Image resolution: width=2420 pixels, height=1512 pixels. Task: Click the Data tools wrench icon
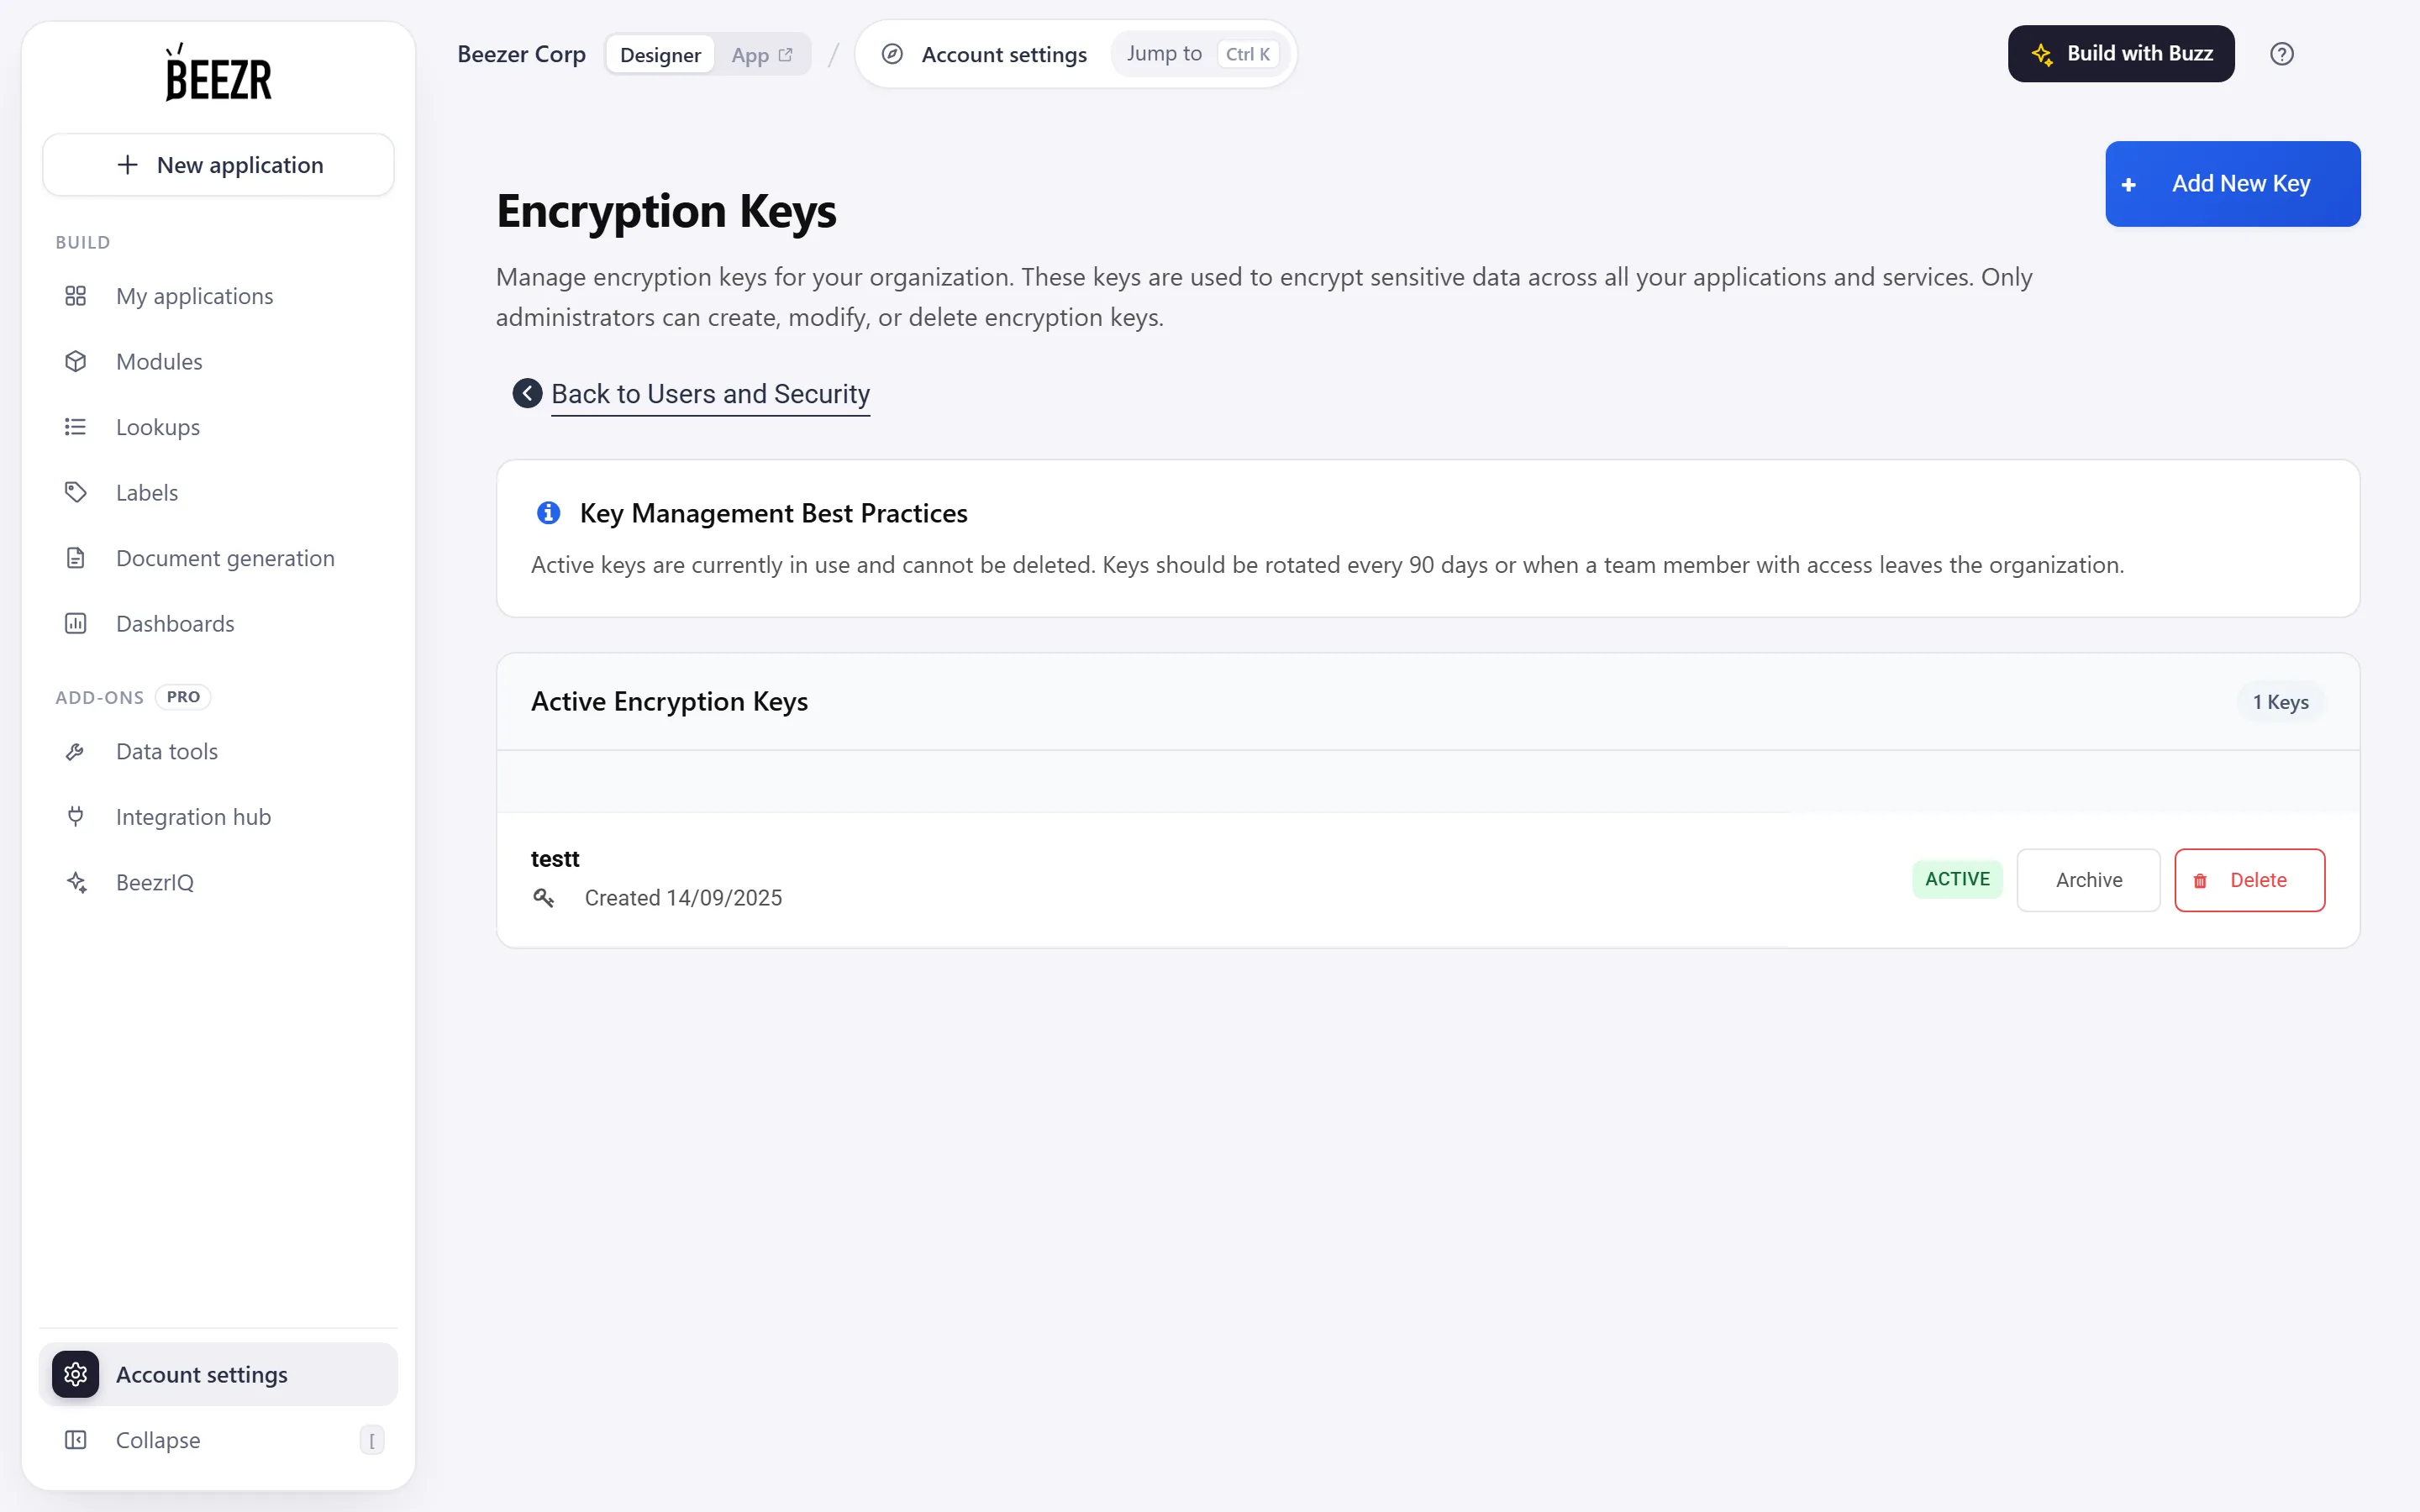pyautogui.click(x=75, y=751)
